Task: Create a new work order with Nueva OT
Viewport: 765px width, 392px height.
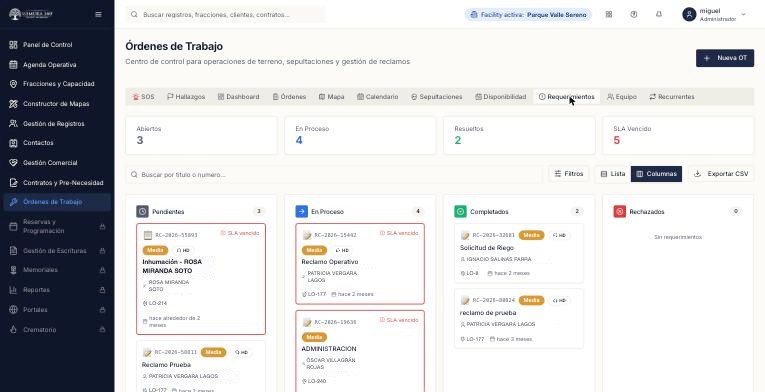Action: click(725, 58)
